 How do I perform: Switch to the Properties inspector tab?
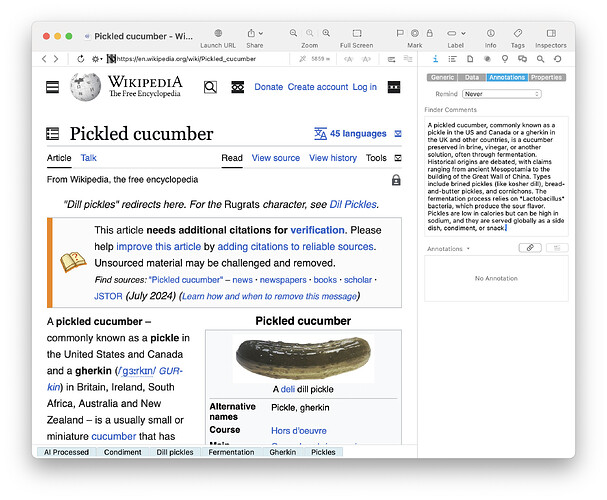[546, 77]
